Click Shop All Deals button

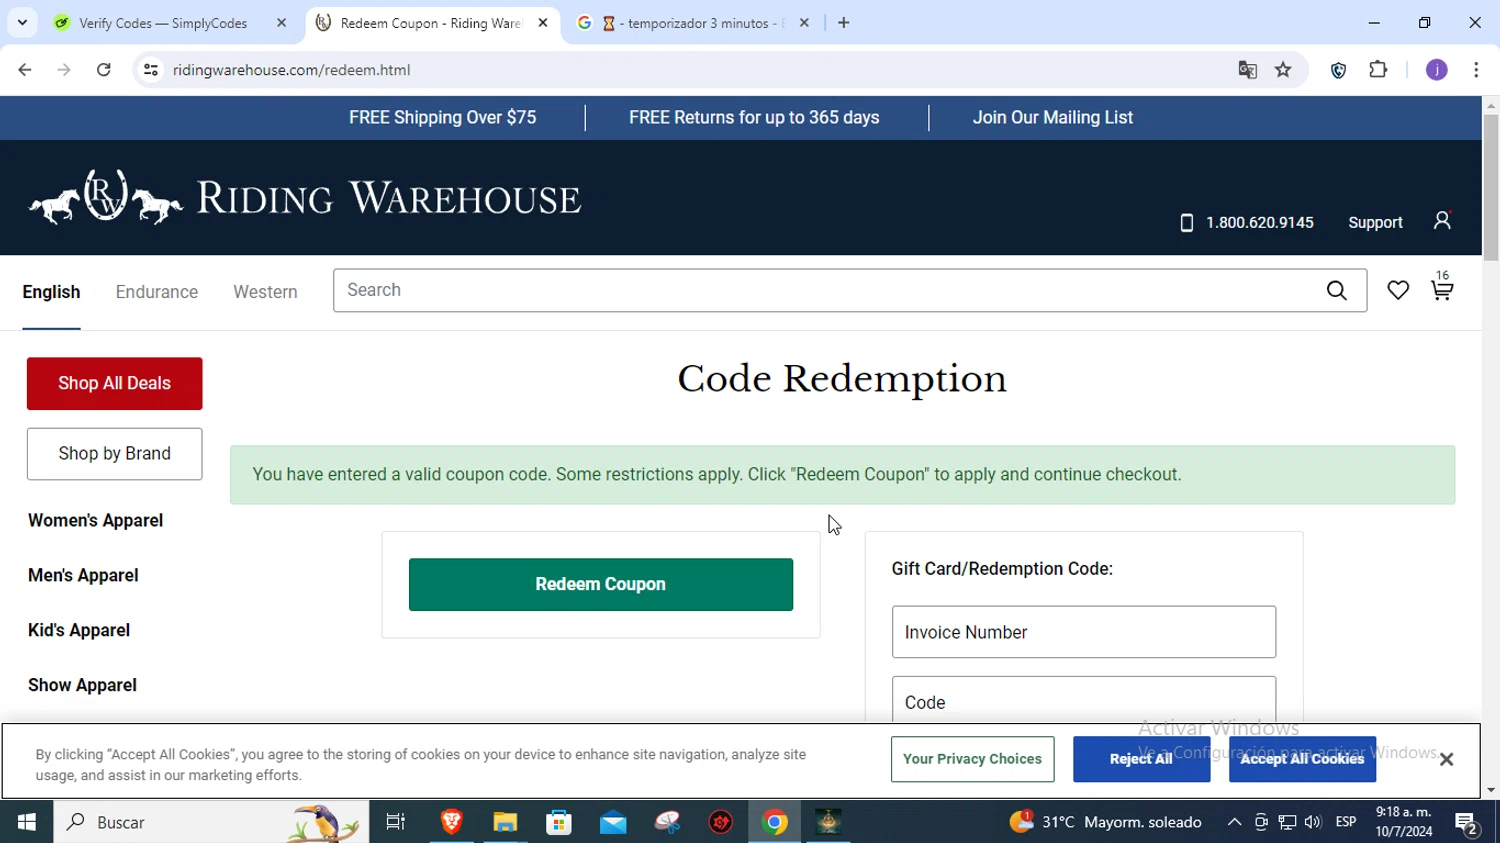(x=114, y=383)
